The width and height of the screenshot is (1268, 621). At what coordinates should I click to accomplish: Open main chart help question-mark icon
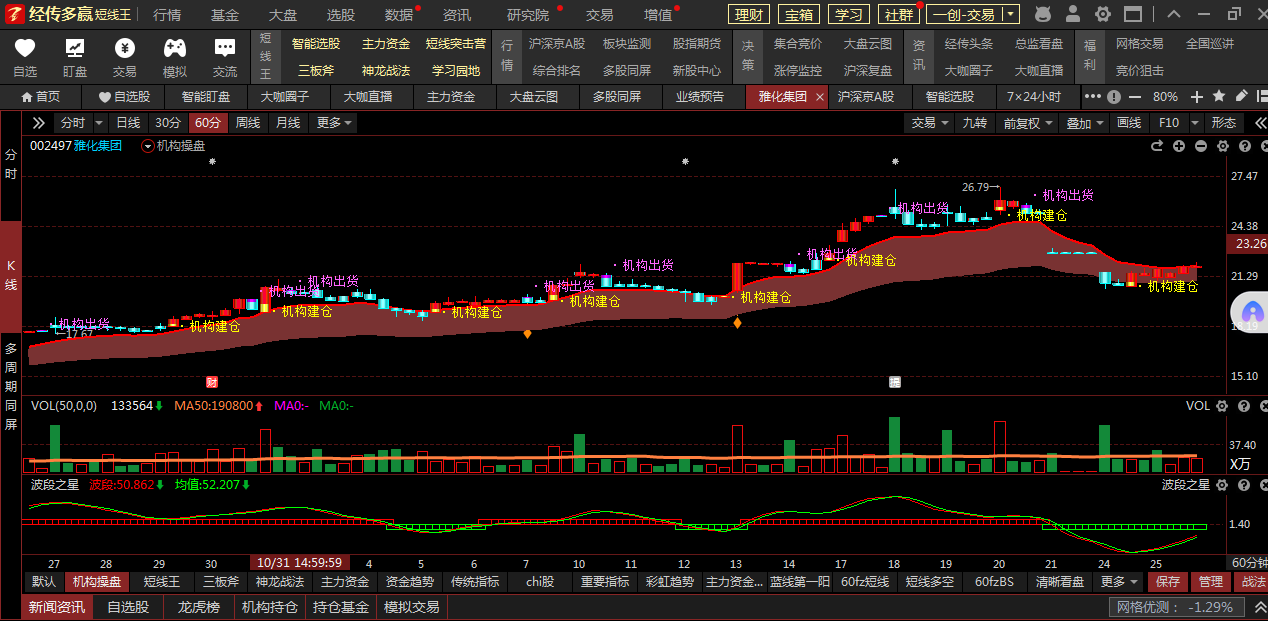click(x=1244, y=146)
